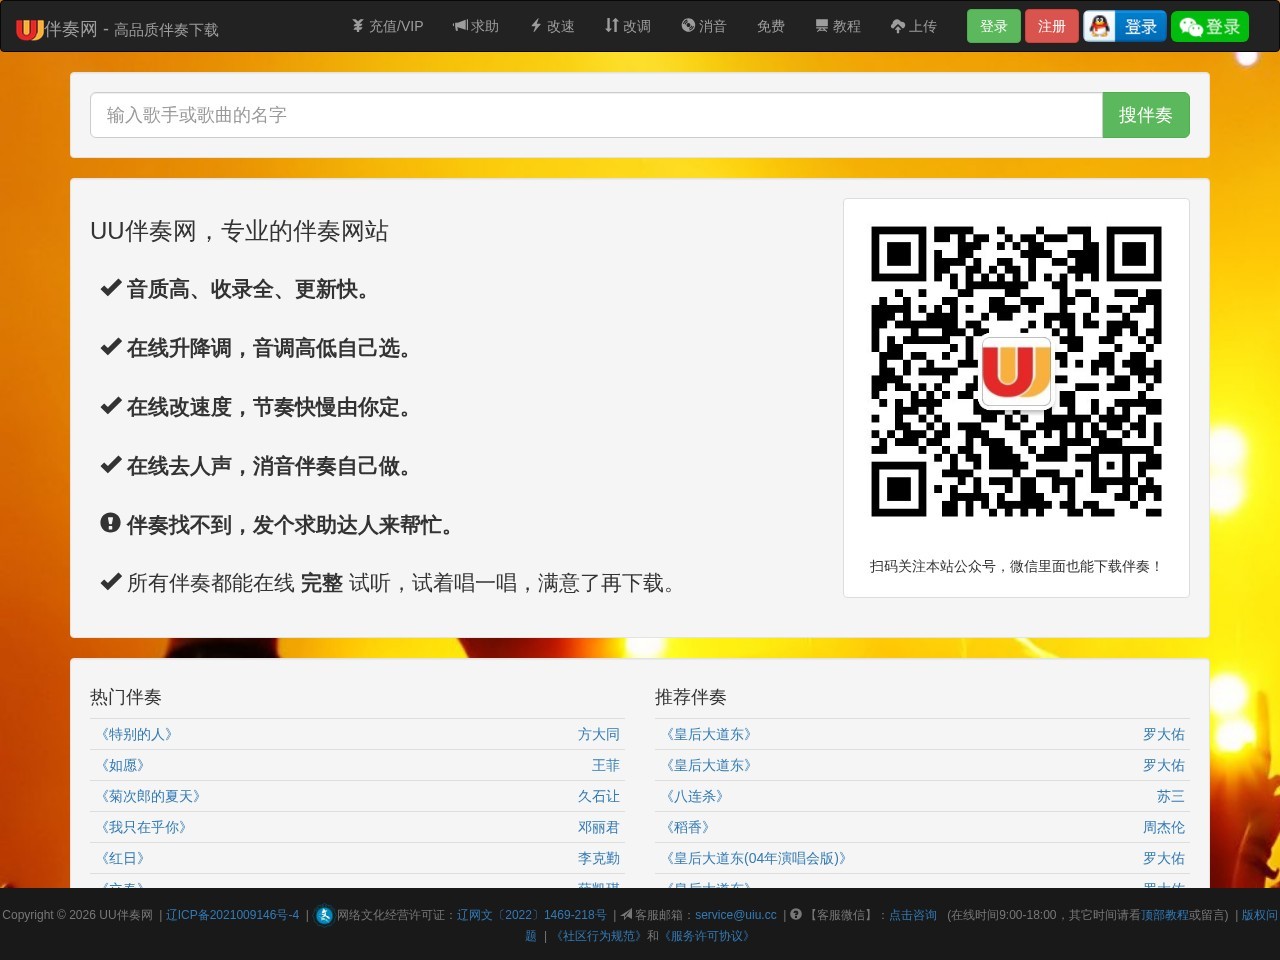Open artist 王菲
The image size is (1280, 960).
(x=606, y=765)
